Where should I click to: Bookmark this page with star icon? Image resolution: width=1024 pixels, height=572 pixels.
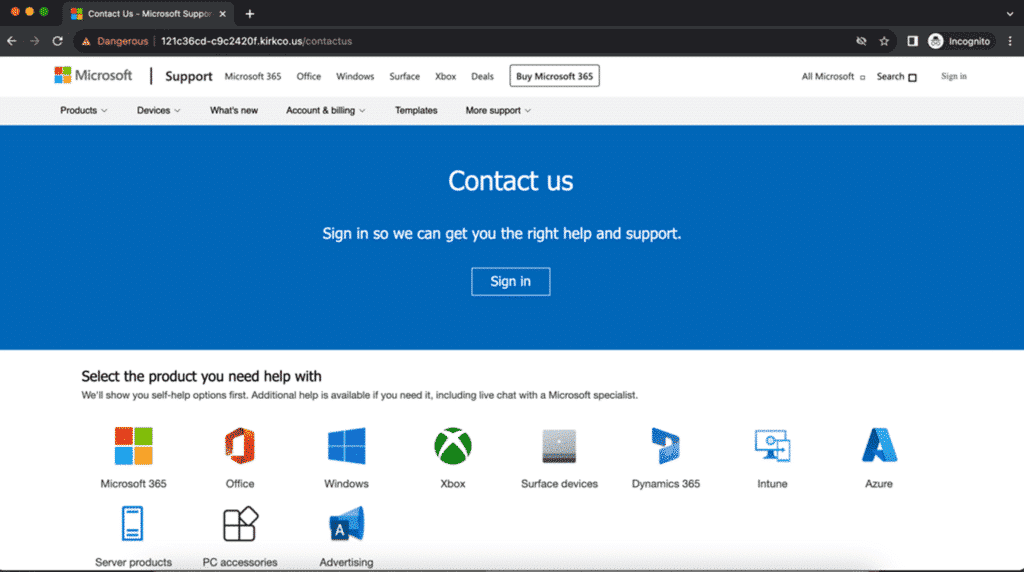[x=884, y=41]
